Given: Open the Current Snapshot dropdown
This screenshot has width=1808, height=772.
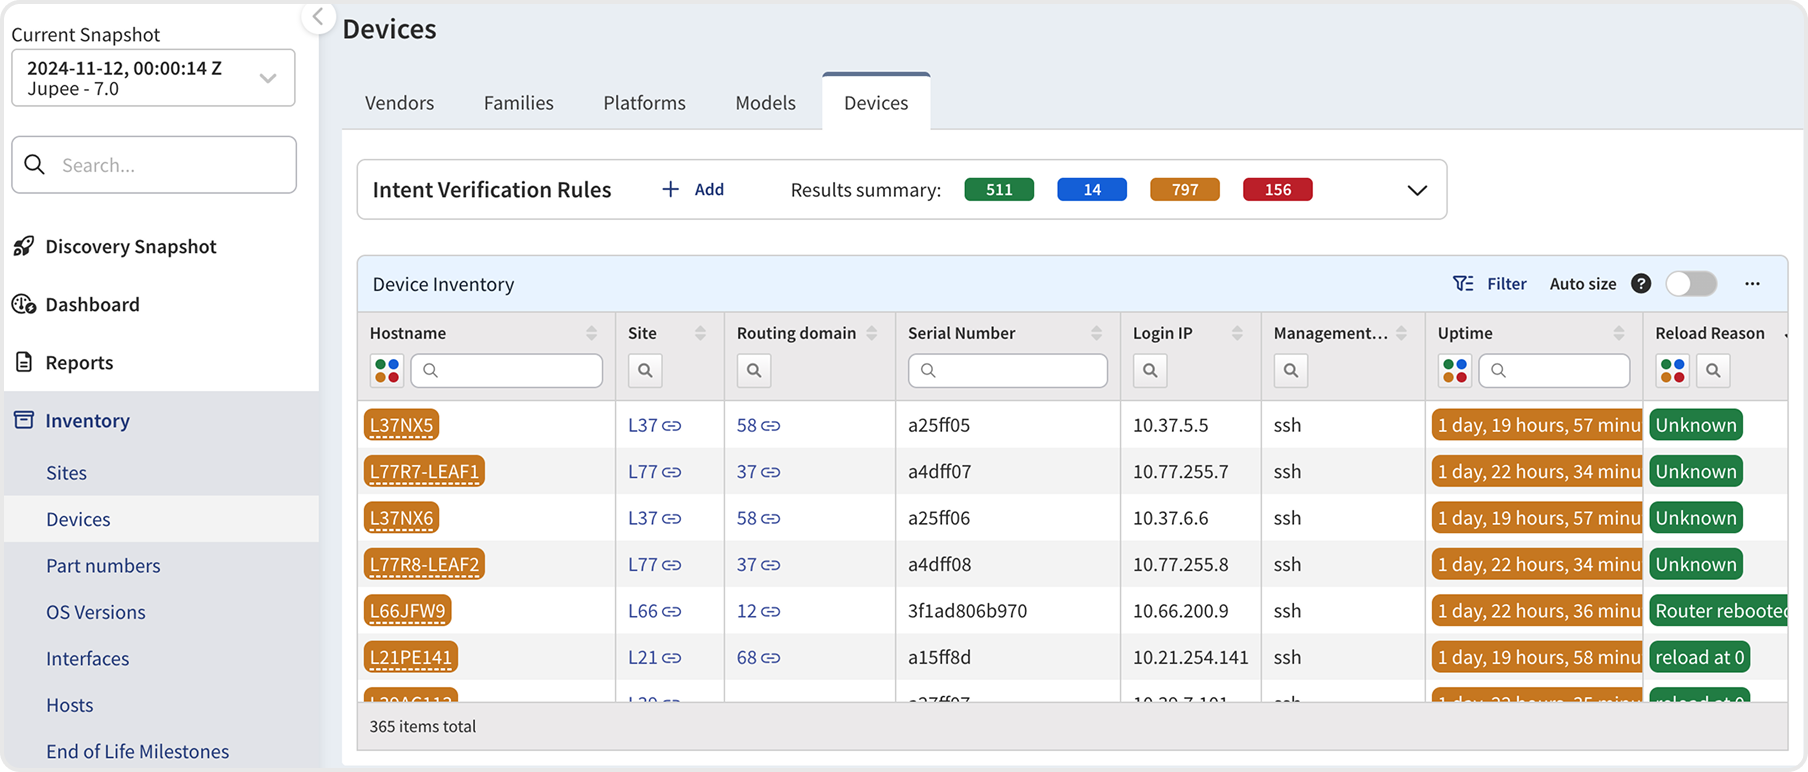Looking at the screenshot, I should click(x=153, y=78).
